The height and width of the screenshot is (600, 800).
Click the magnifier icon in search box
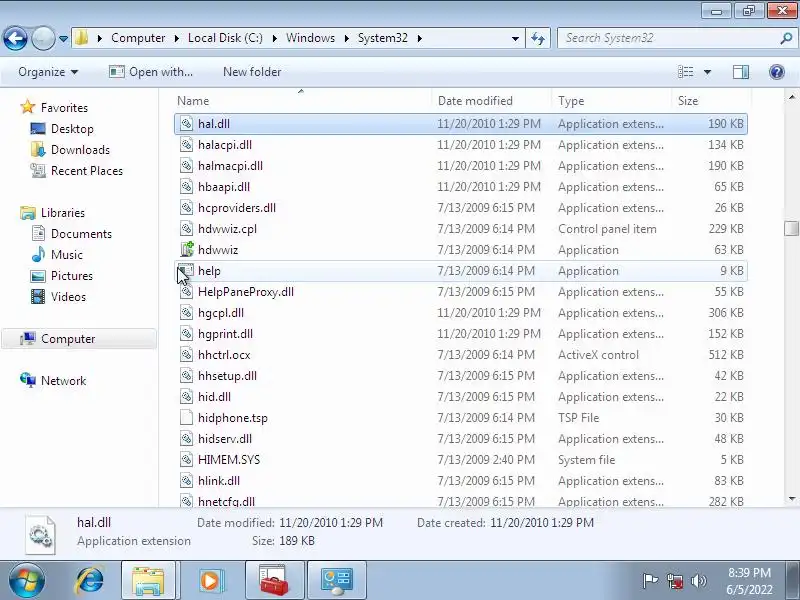click(x=786, y=38)
